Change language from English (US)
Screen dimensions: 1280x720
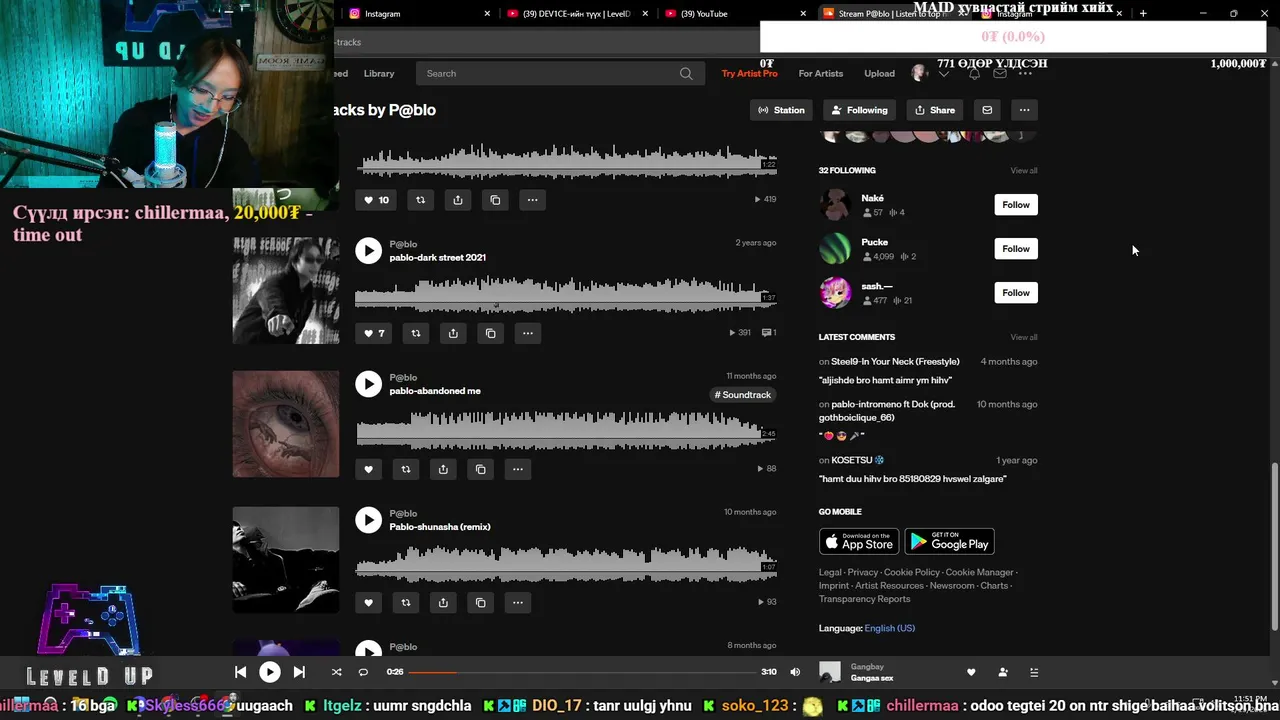point(889,628)
